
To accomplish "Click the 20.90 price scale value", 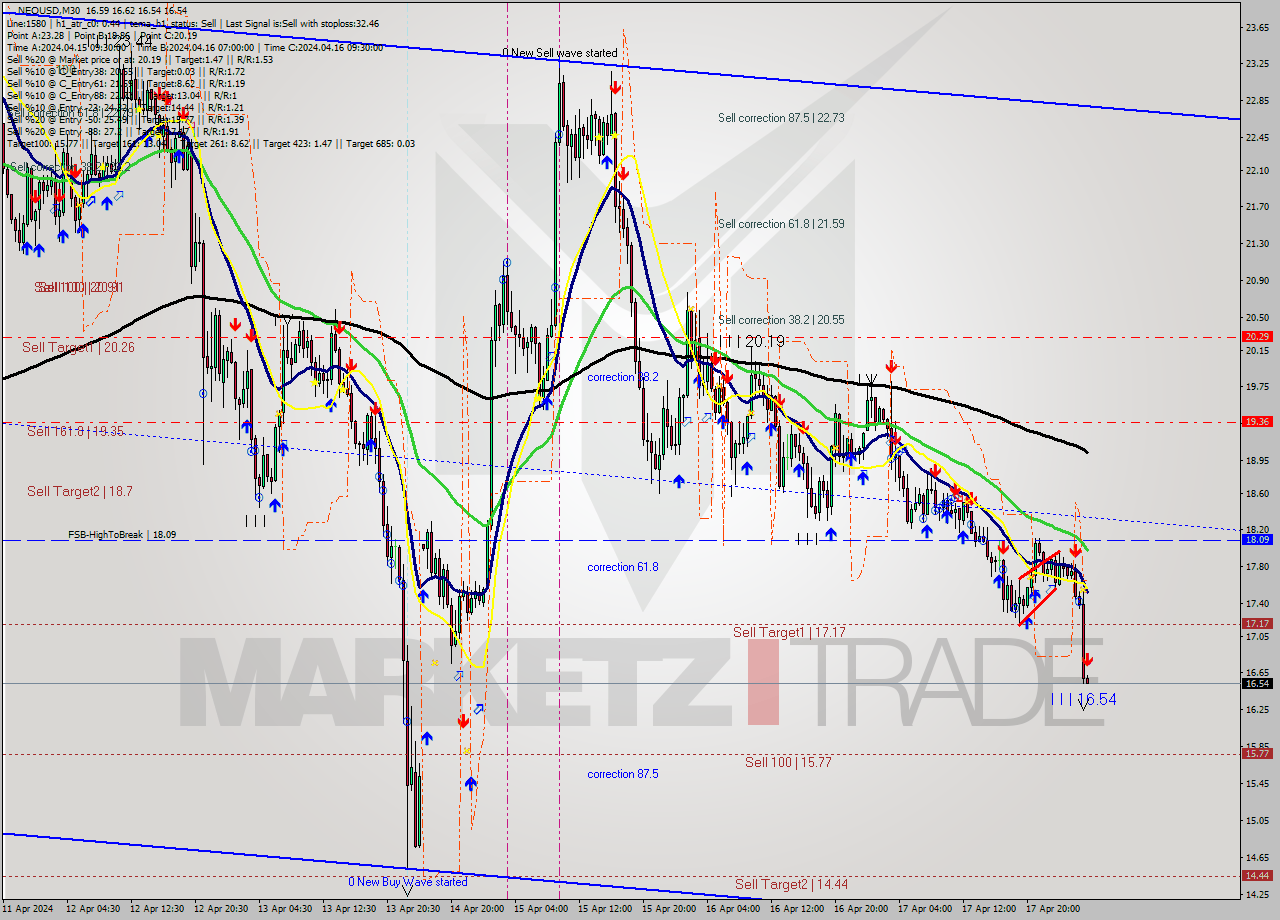I will (1257, 280).
